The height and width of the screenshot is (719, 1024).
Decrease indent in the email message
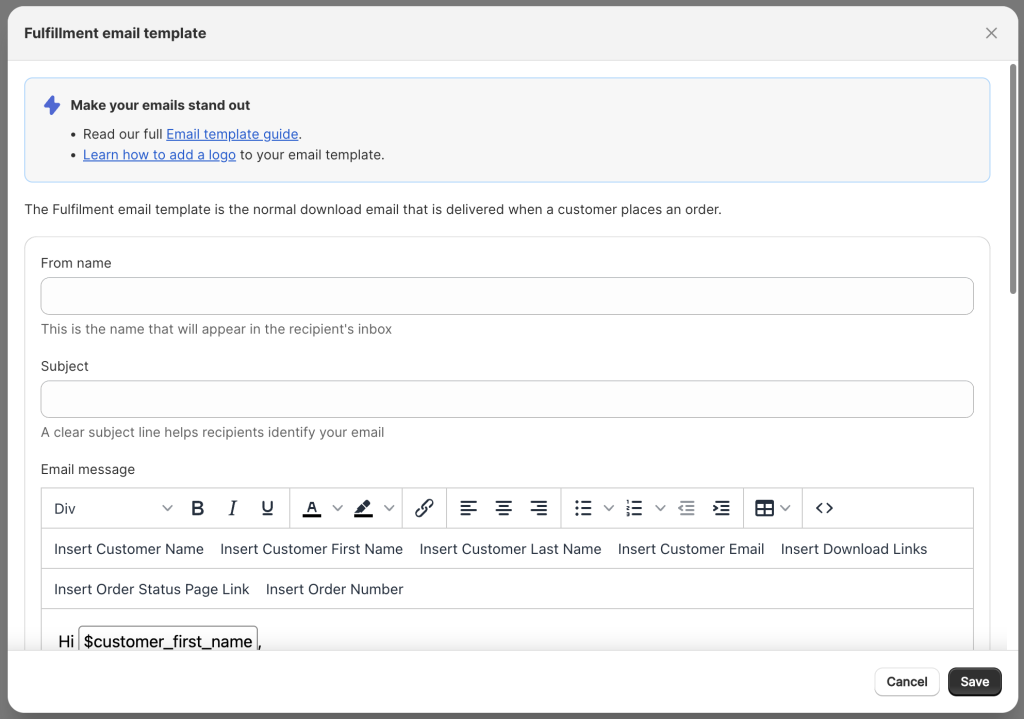pos(686,508)
